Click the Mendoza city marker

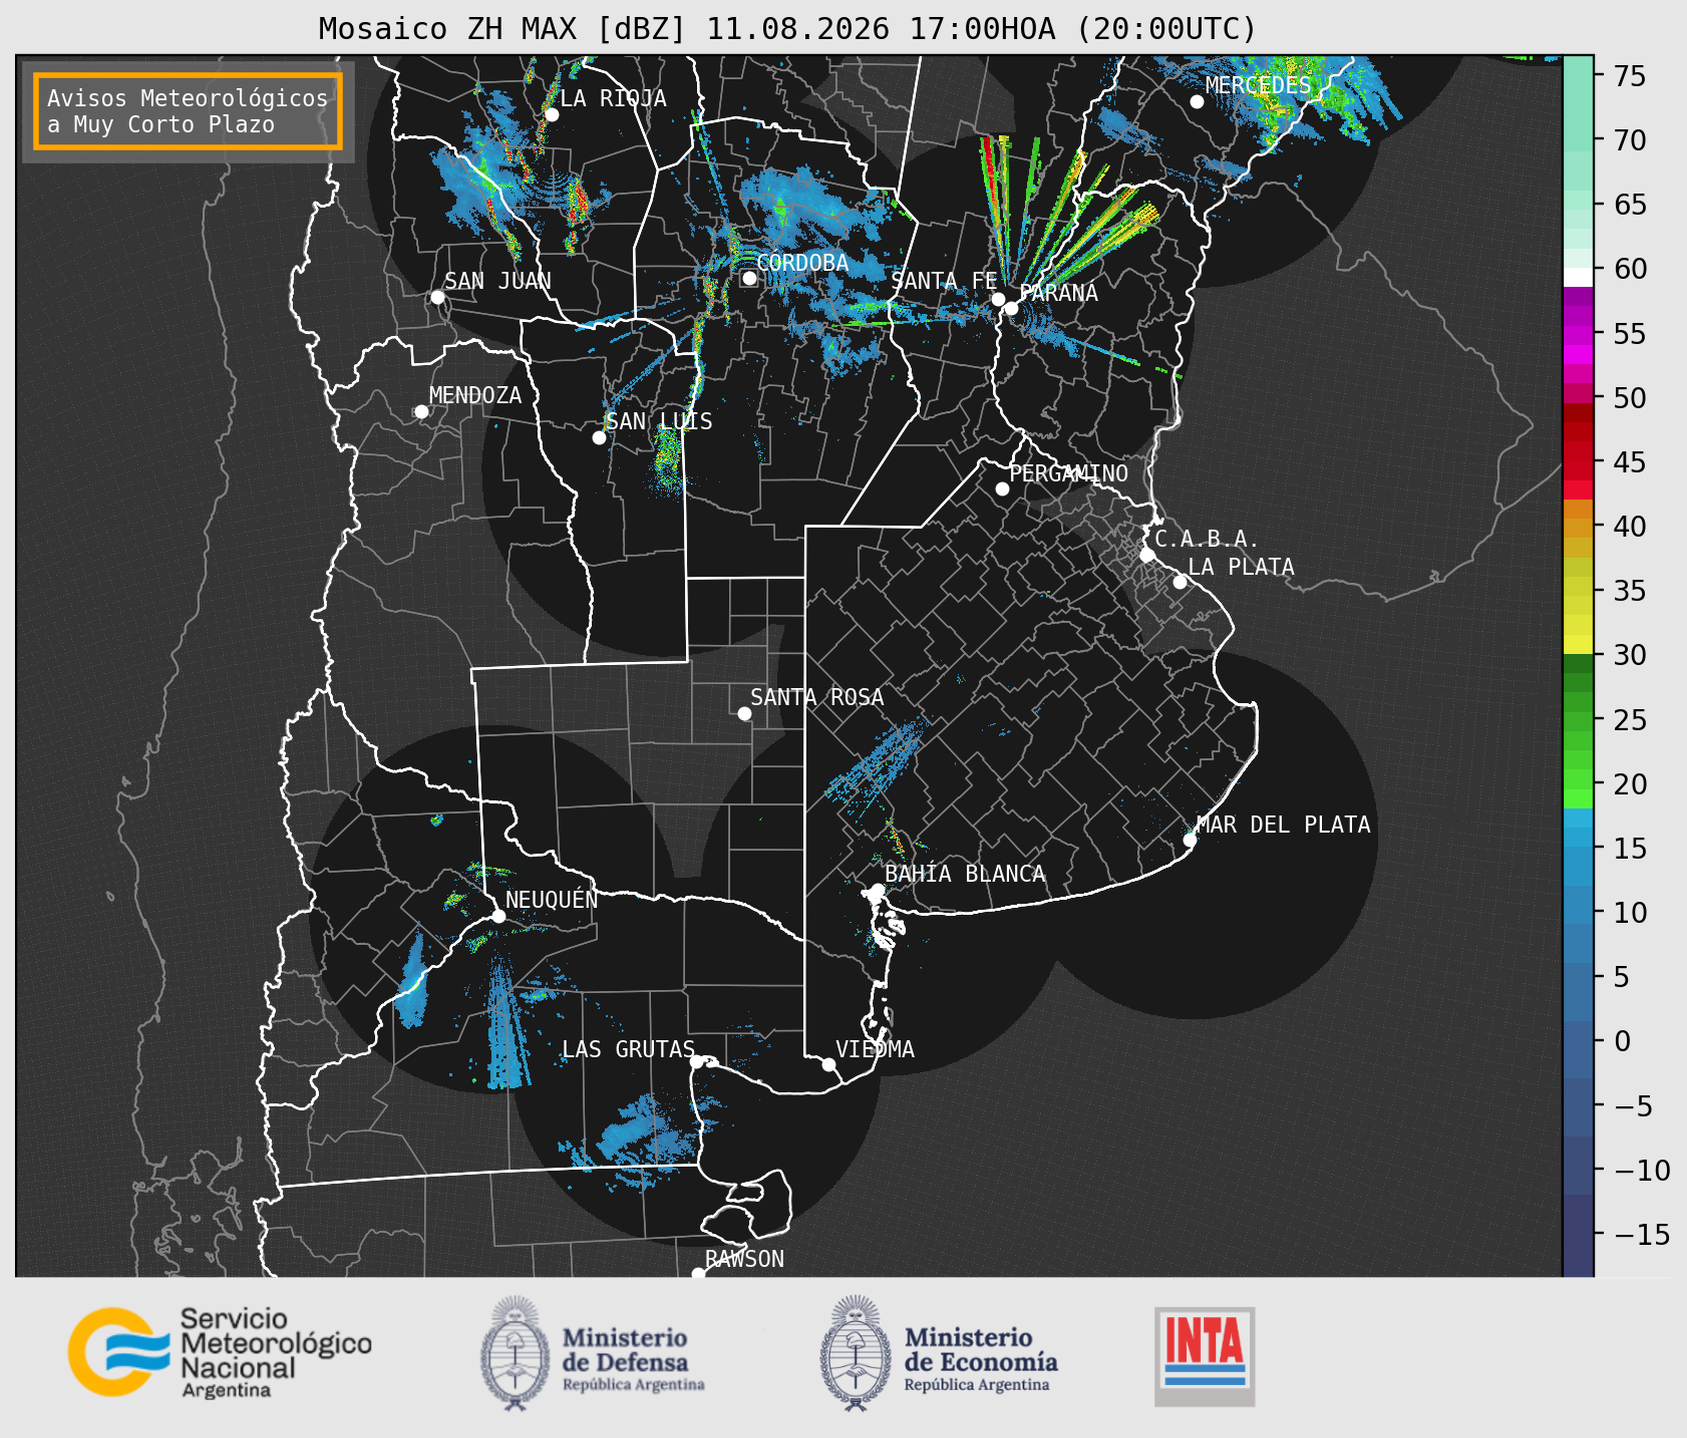(x=421, y=412)
